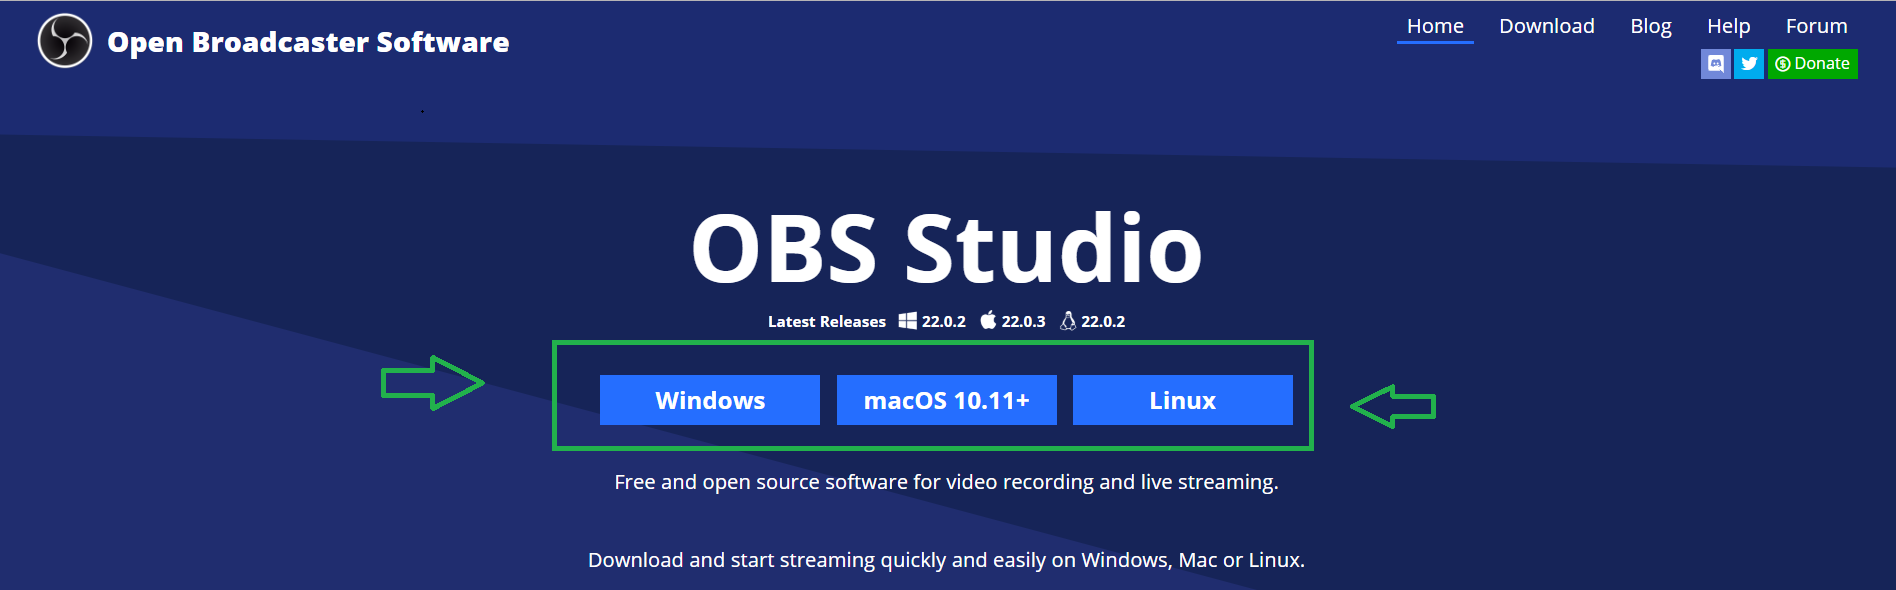Click the green right-pointing arrow
Viewport: 1896px width, 590px height.
pos(432,383)
